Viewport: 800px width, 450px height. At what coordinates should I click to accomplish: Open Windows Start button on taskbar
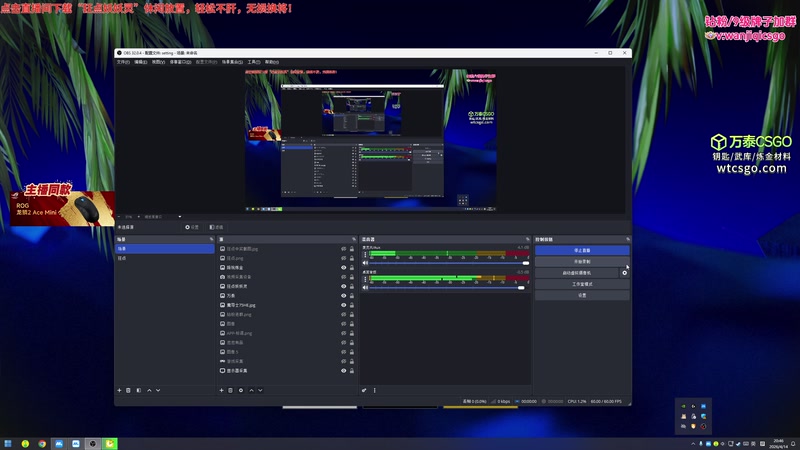8,443
